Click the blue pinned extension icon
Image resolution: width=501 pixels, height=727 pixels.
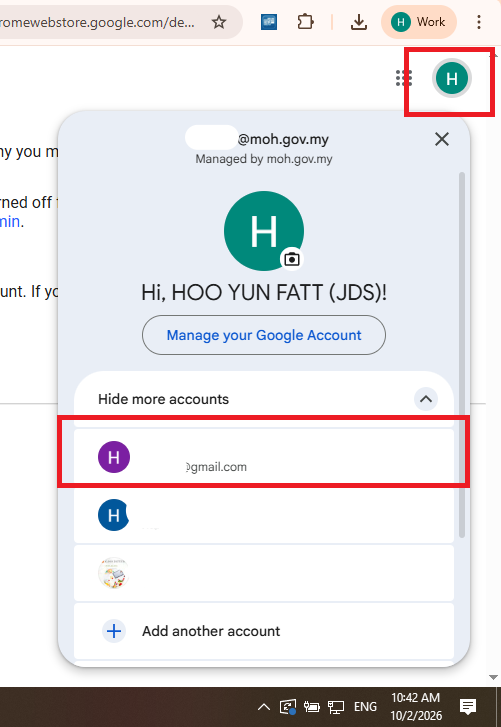coord(269,22)
